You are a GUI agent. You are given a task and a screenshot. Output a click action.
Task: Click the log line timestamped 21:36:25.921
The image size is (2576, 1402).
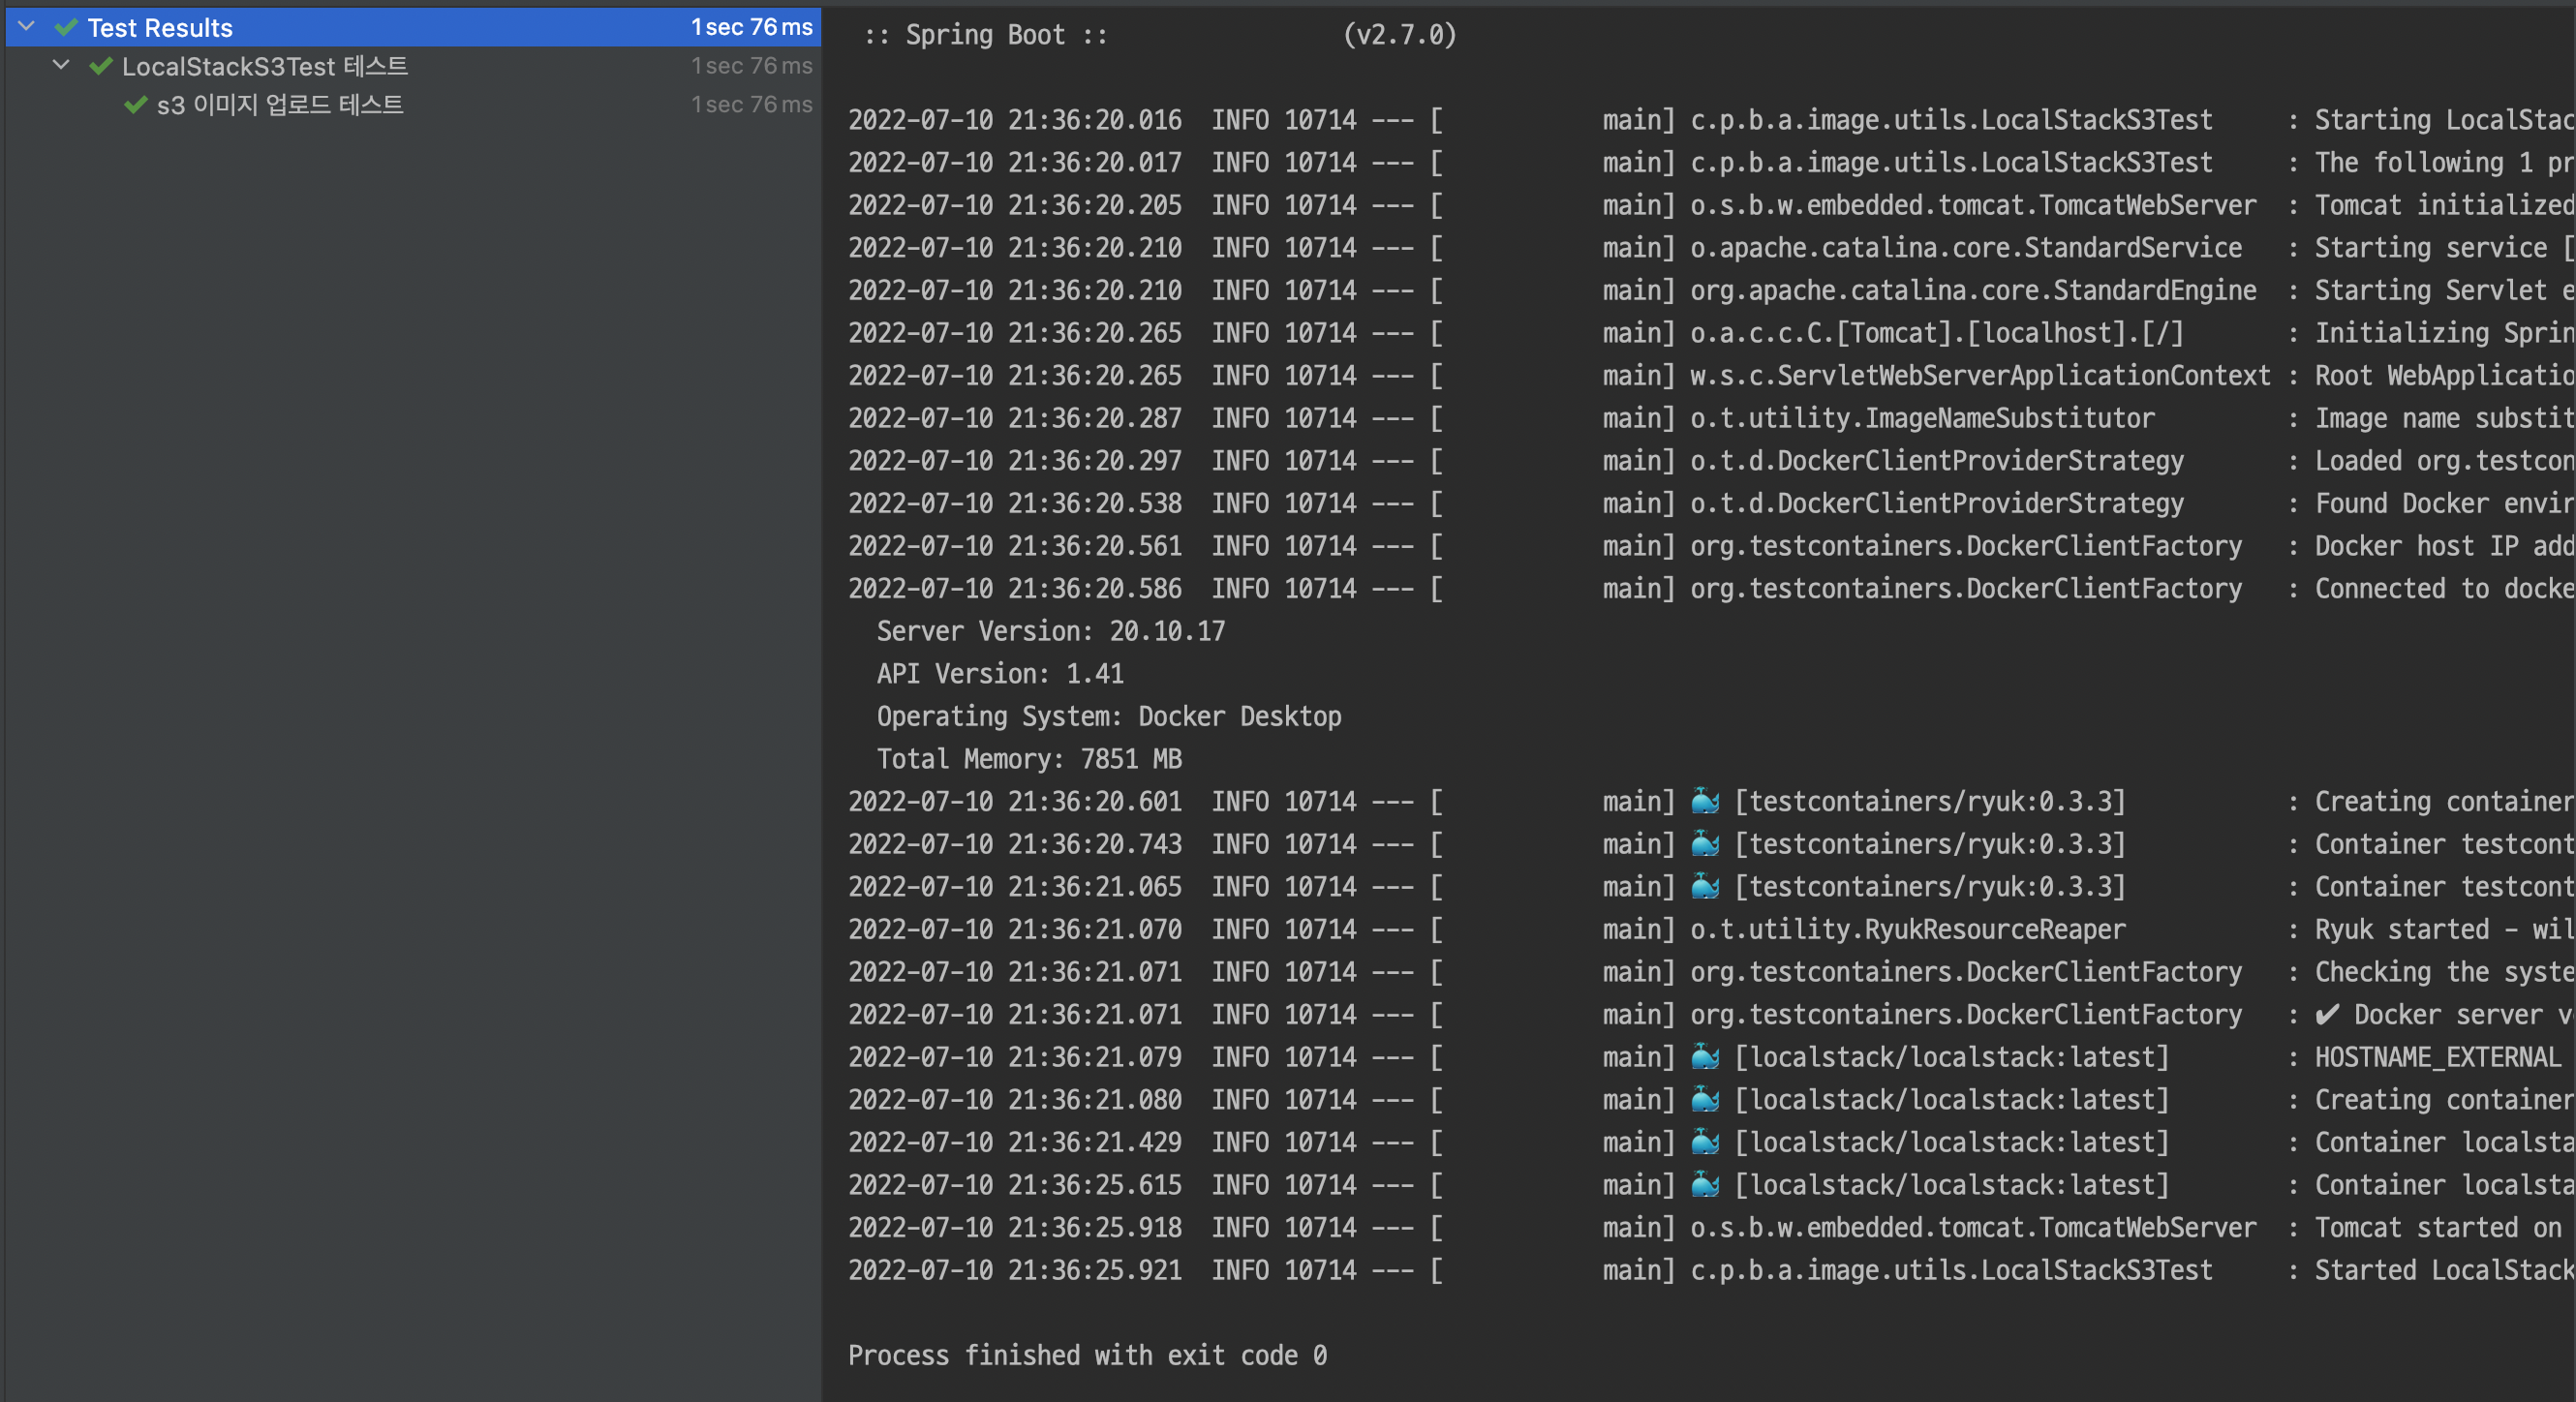[1711, 1270]
